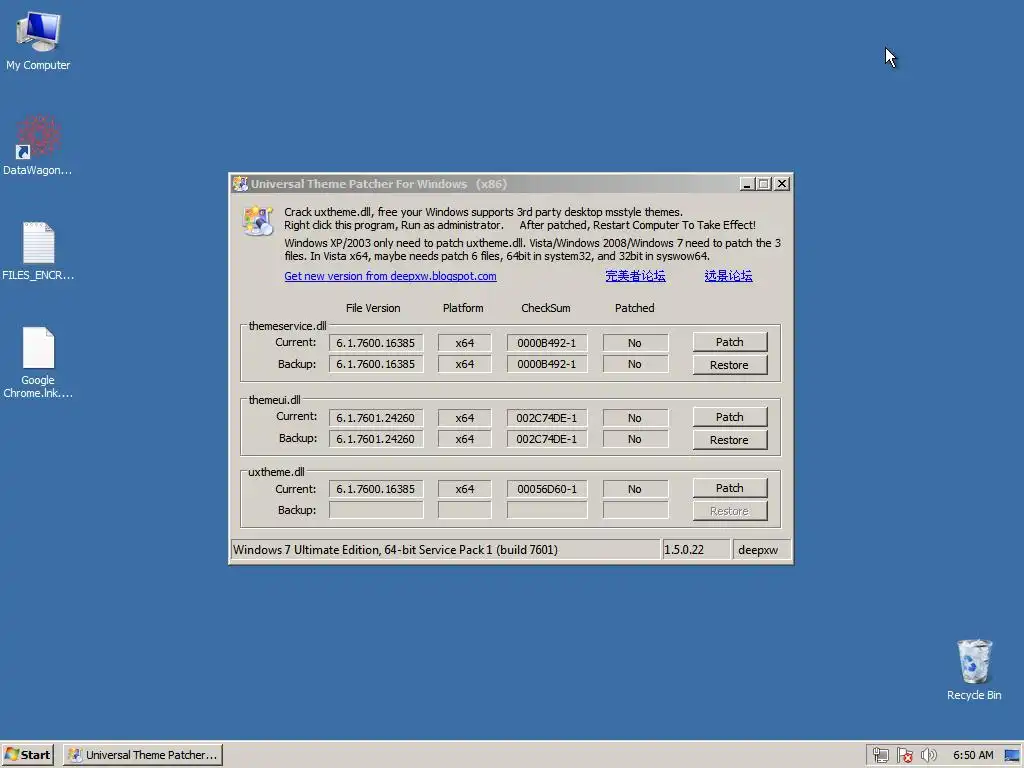
Task: Click themeservice.dll backup checksum 0000B492-1 field
Action: pyautogui.click(x=547, y=364)
